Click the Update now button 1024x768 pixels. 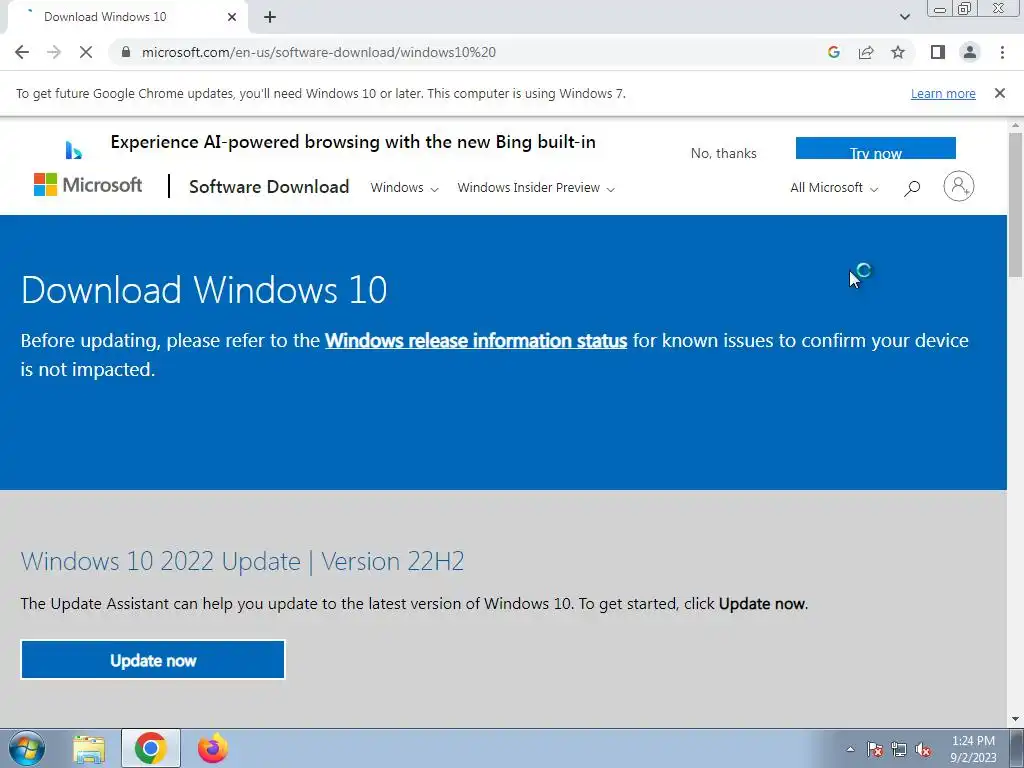(x=153, y=660)
